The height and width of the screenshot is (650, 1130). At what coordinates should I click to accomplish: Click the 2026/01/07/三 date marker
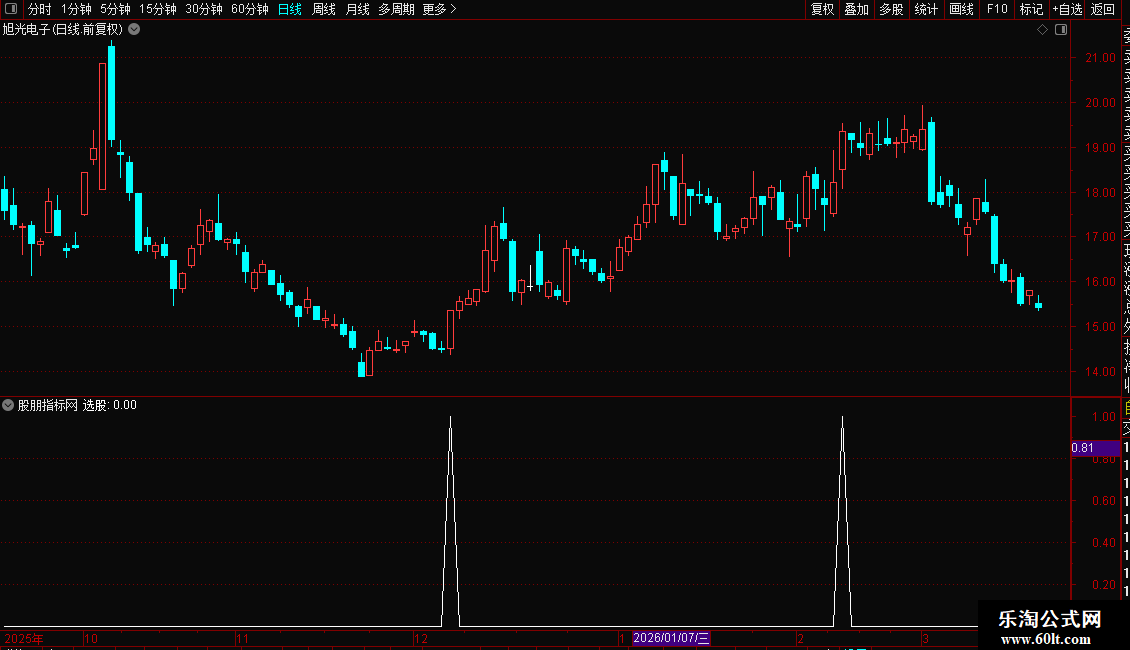point(671,638)
